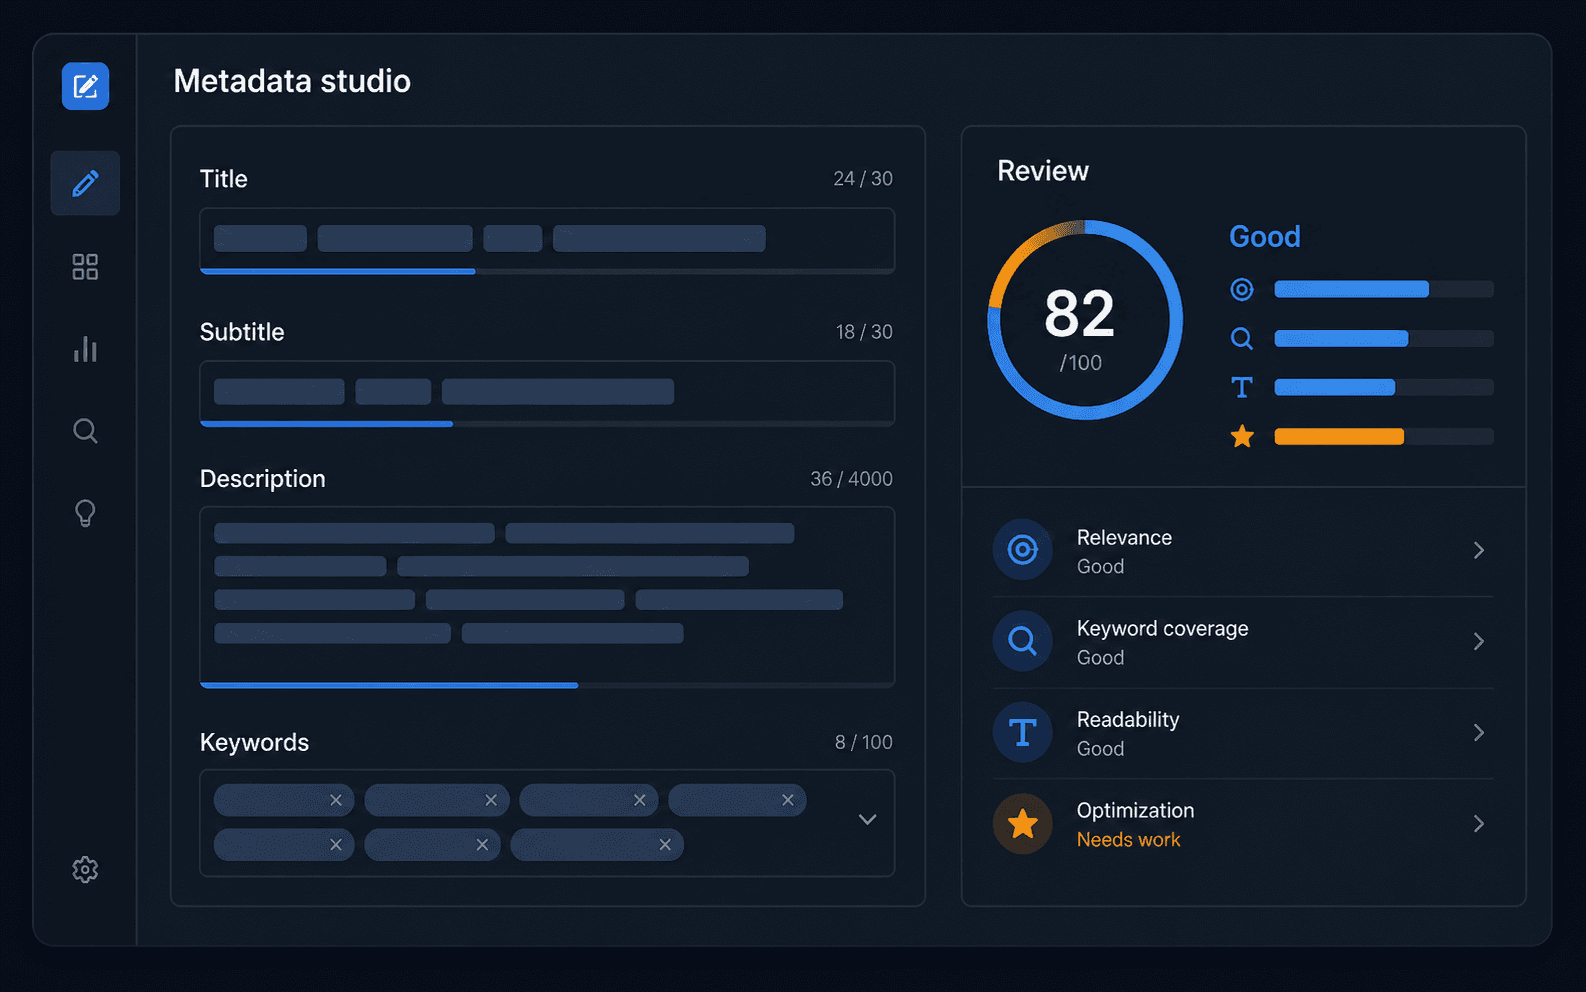The image size is (1586, 992).
Task: Click the 'Subtitle' field label
Action: tap(242, 332)
